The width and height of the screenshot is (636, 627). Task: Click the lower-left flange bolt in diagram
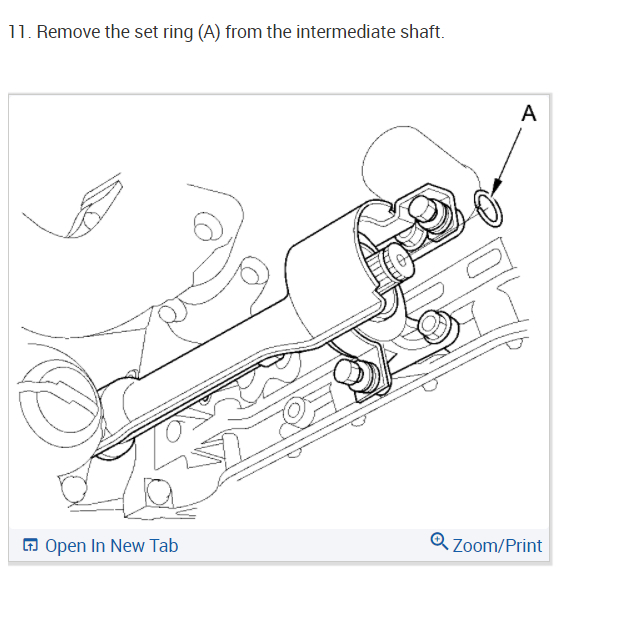(357, 376)
